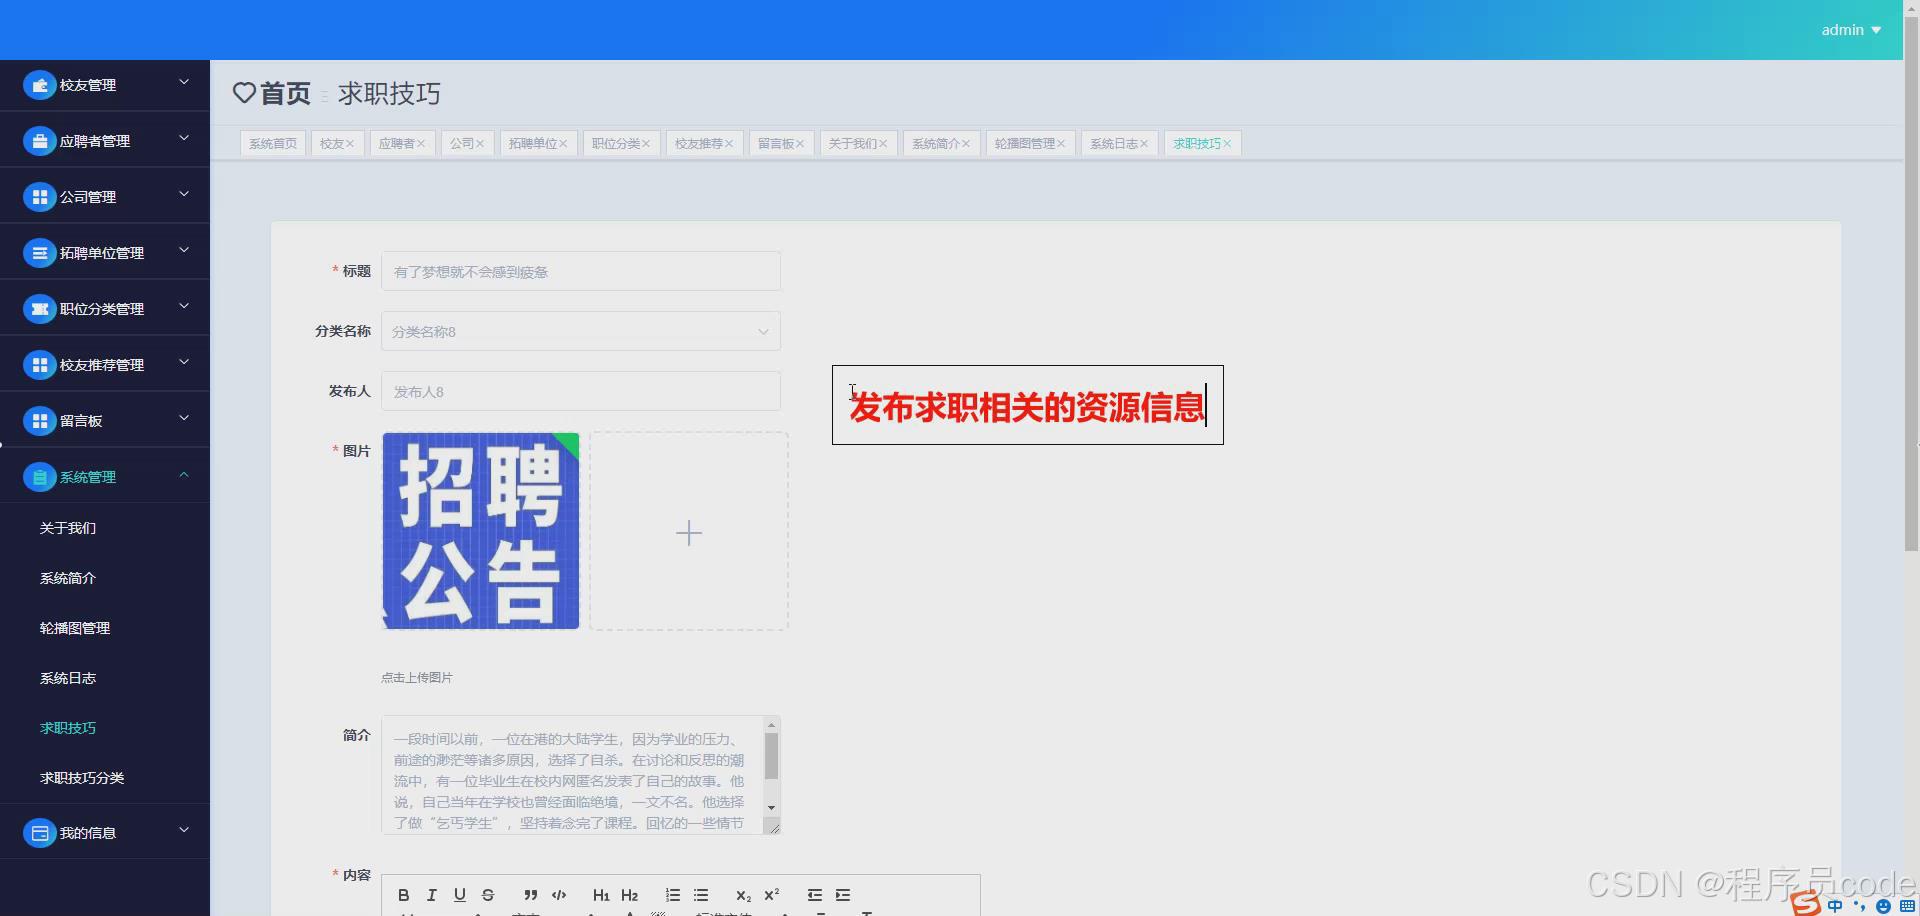Apply H2 heading style in the editor
This screenshot has height=916, width=1920.
click(630, 895)
